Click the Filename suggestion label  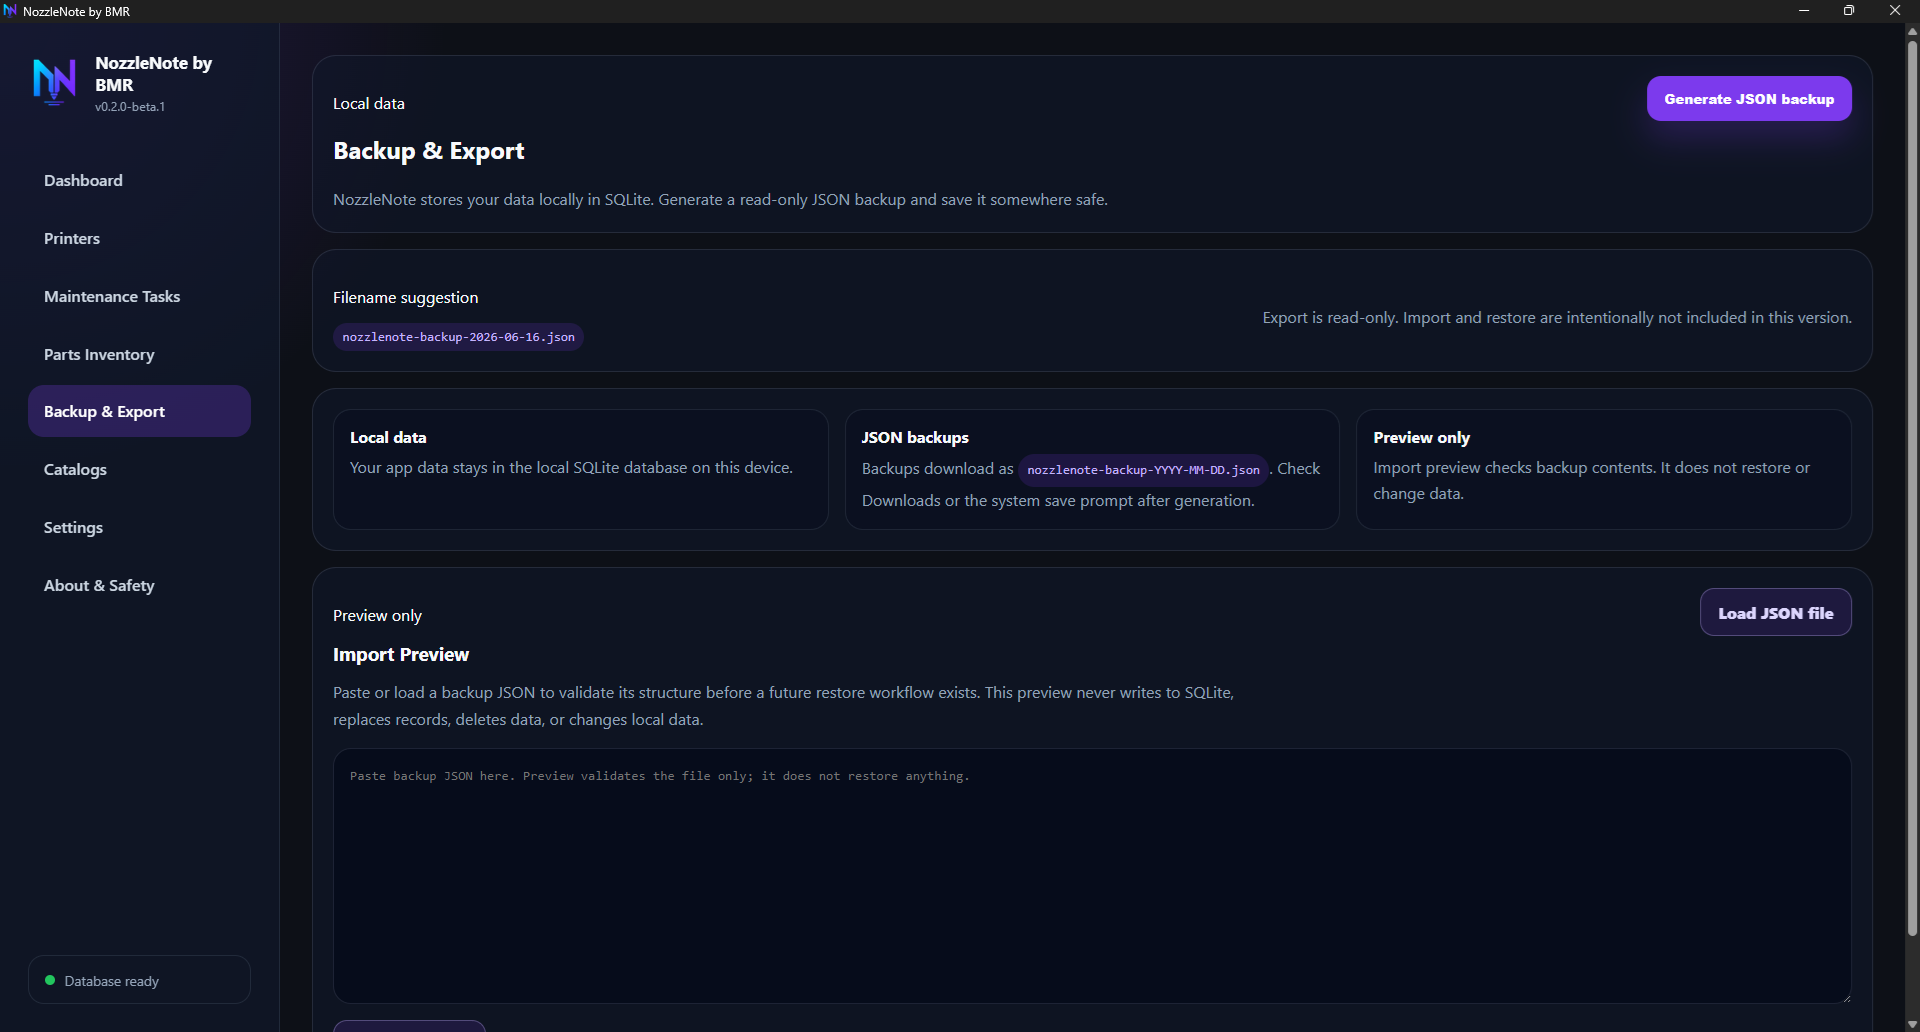click(x=405, y=298)
